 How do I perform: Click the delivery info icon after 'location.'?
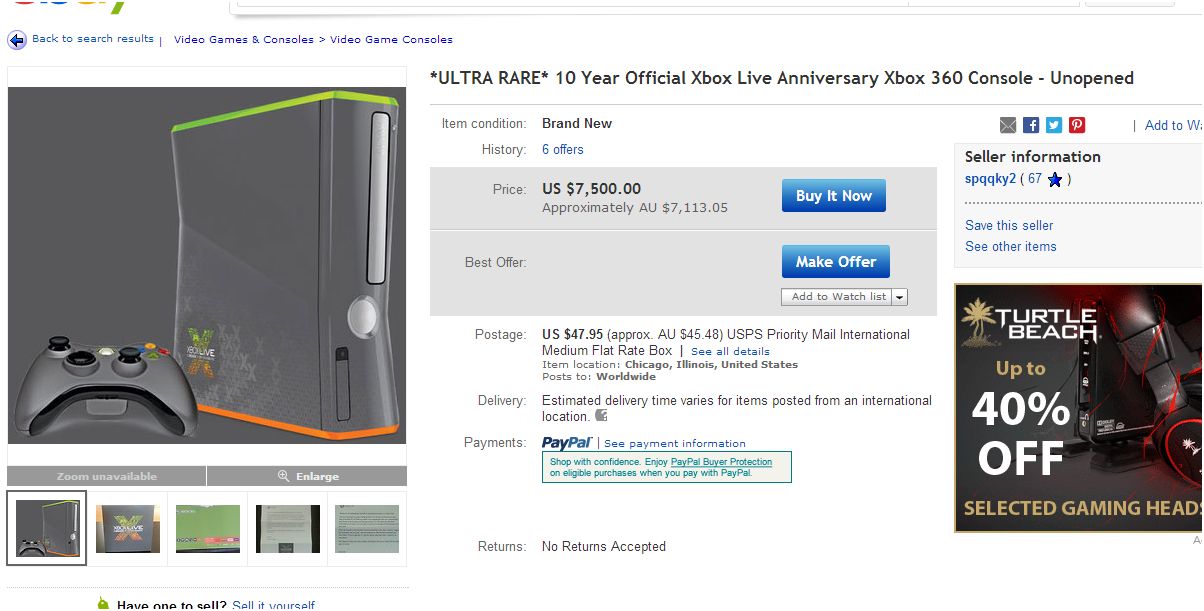601,416
